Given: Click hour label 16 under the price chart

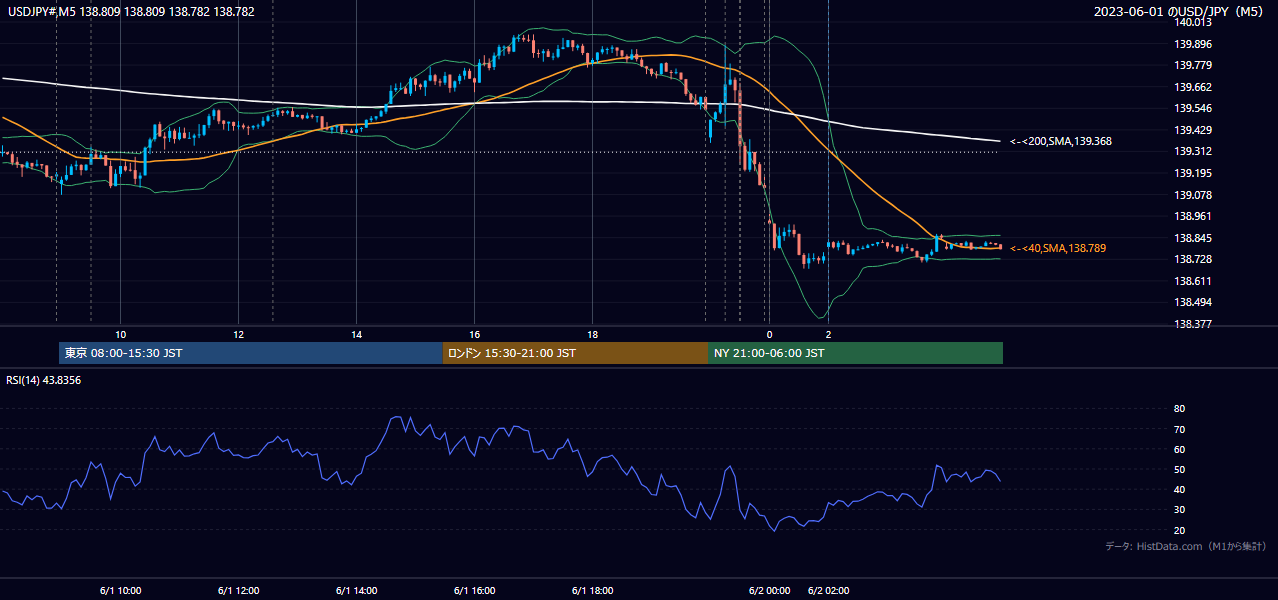Looking at the screenshot, I should tap(474, 334).
